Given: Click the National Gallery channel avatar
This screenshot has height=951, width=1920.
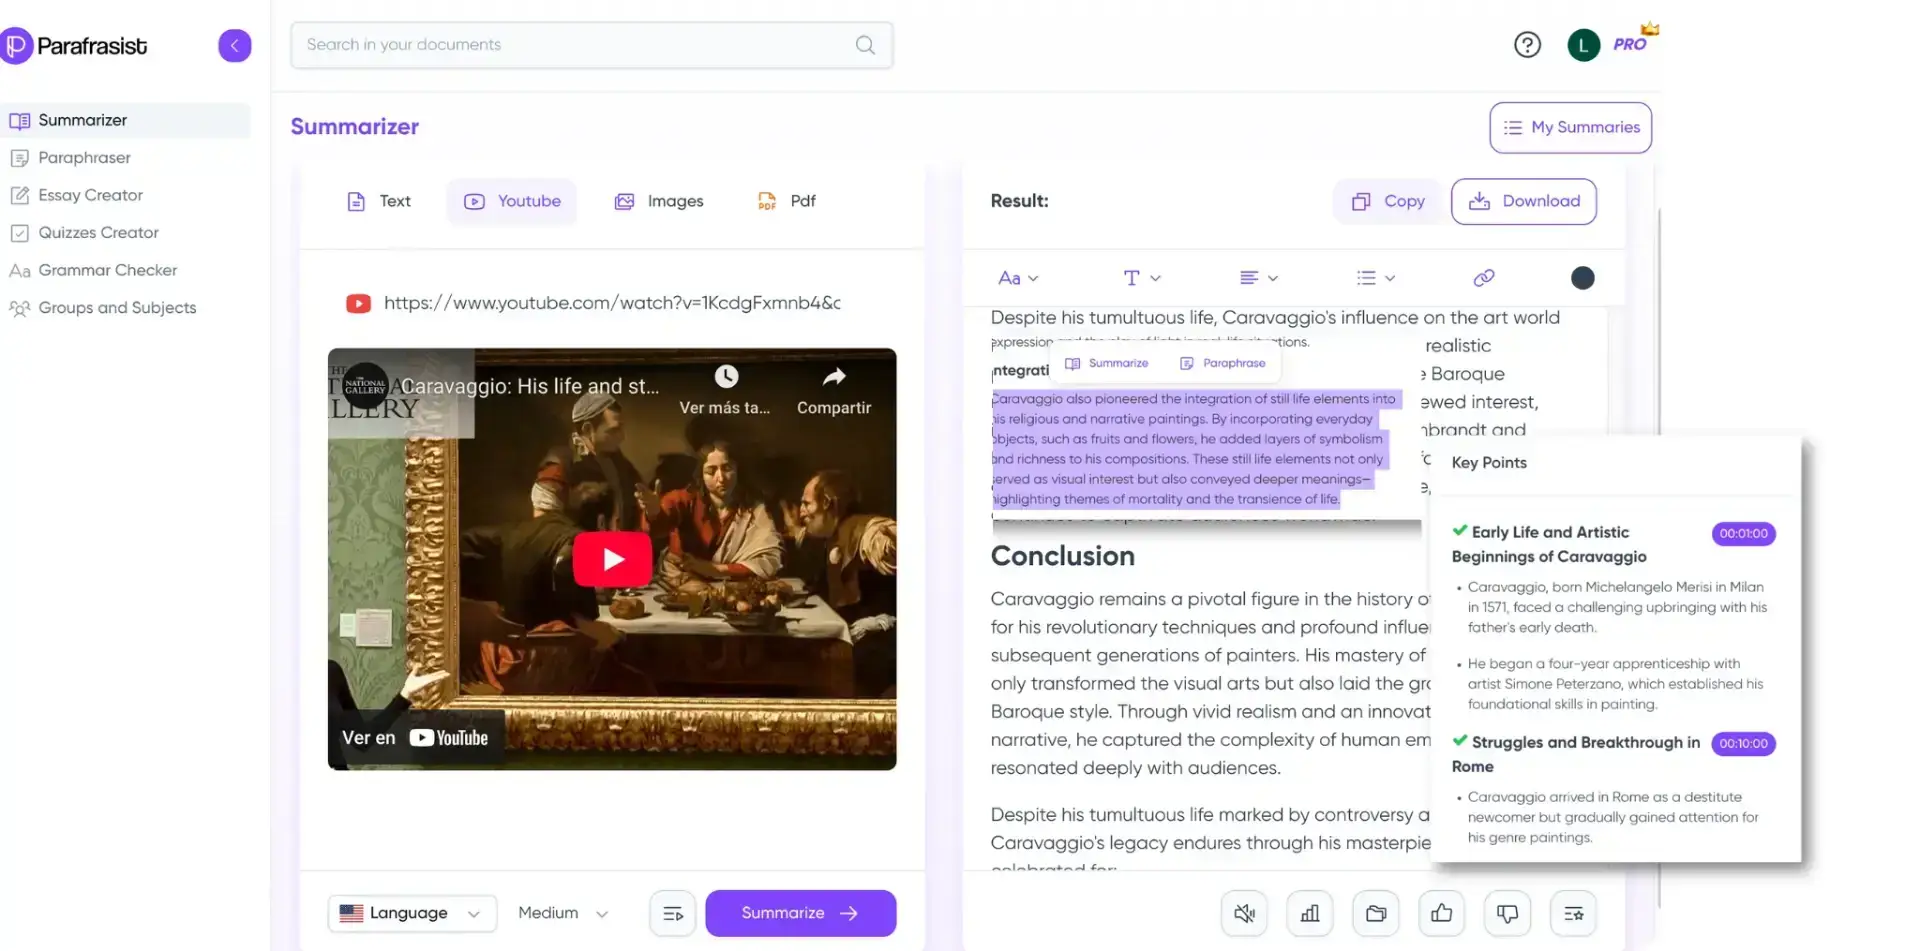Looking at the screenshot, I should pos(365,386).
